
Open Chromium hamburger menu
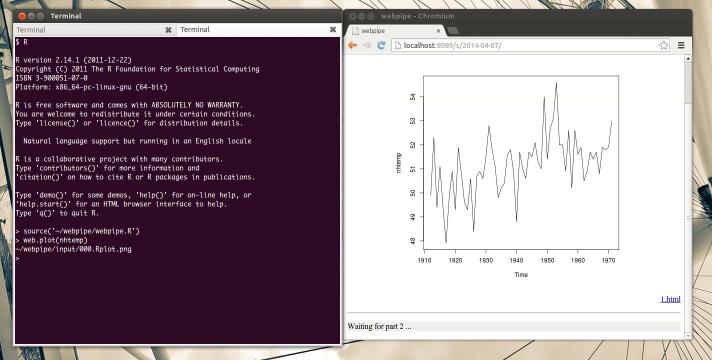click(681, 45)
